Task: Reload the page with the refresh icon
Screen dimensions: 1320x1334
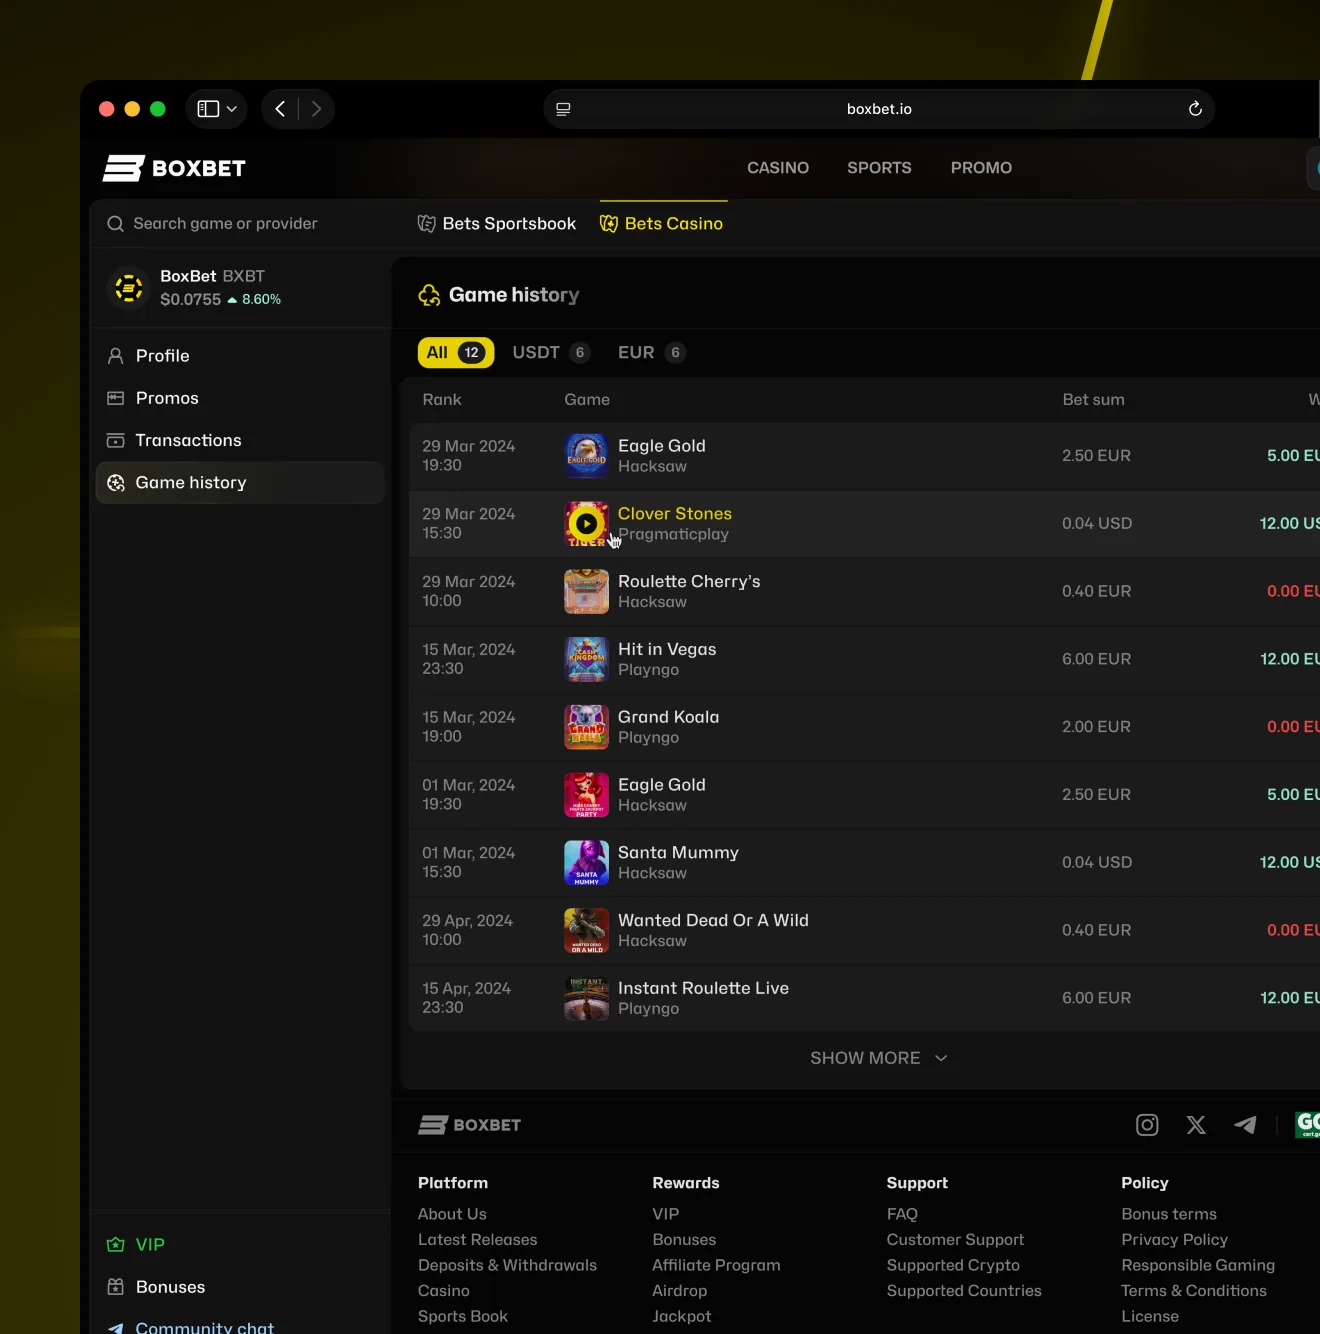Action: pos(1194,109)
